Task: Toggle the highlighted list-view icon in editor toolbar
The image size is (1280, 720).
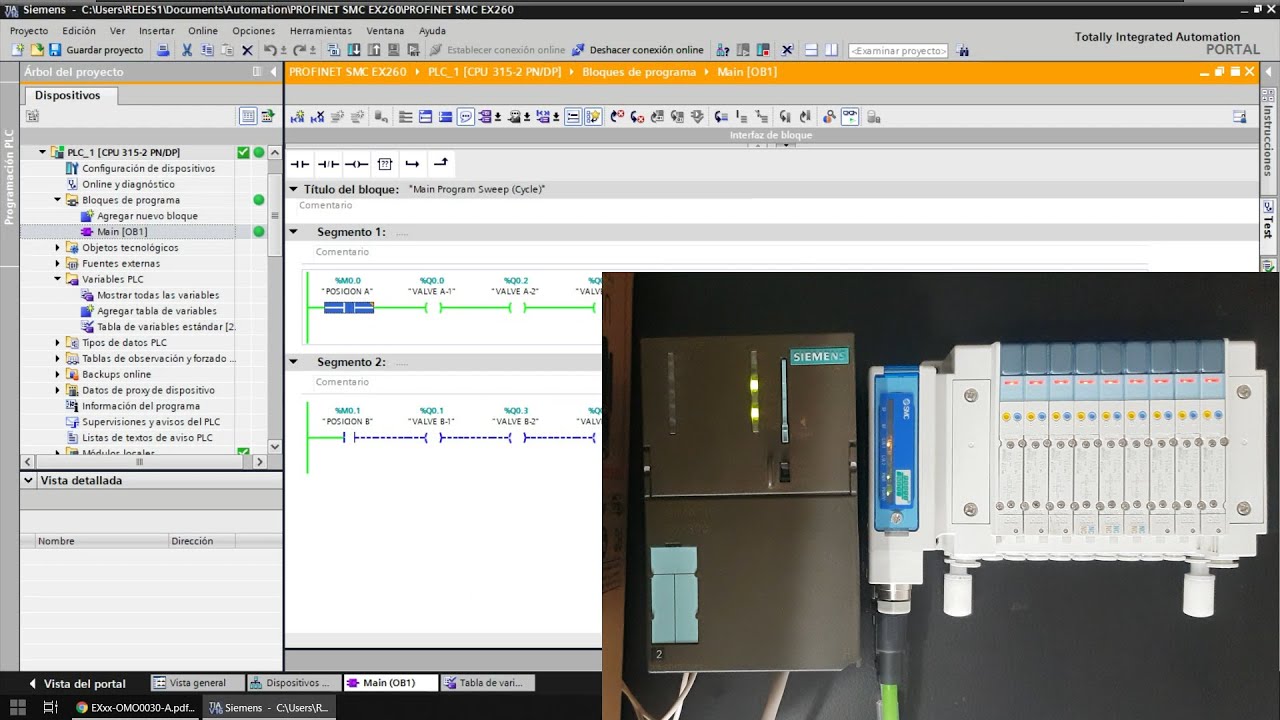Action: tap(572, 117)
